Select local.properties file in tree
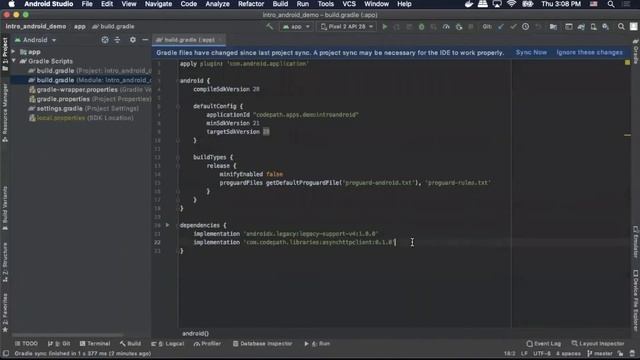Image resolution: width=640 pixels, height=360 pixels. click(x=81, y=118)
